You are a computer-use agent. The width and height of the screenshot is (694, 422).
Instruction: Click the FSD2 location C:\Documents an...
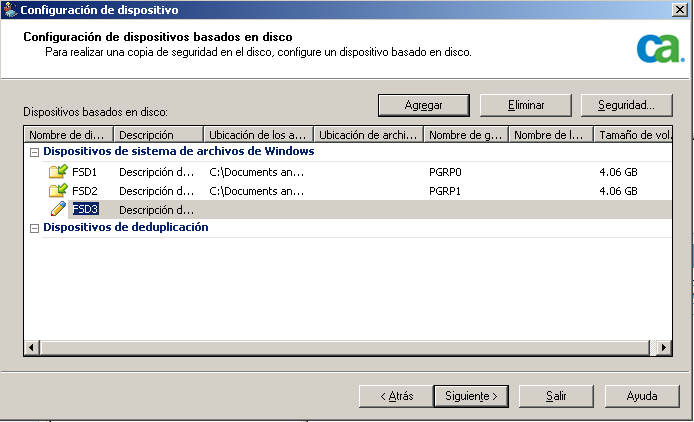[x=256, y=191]
